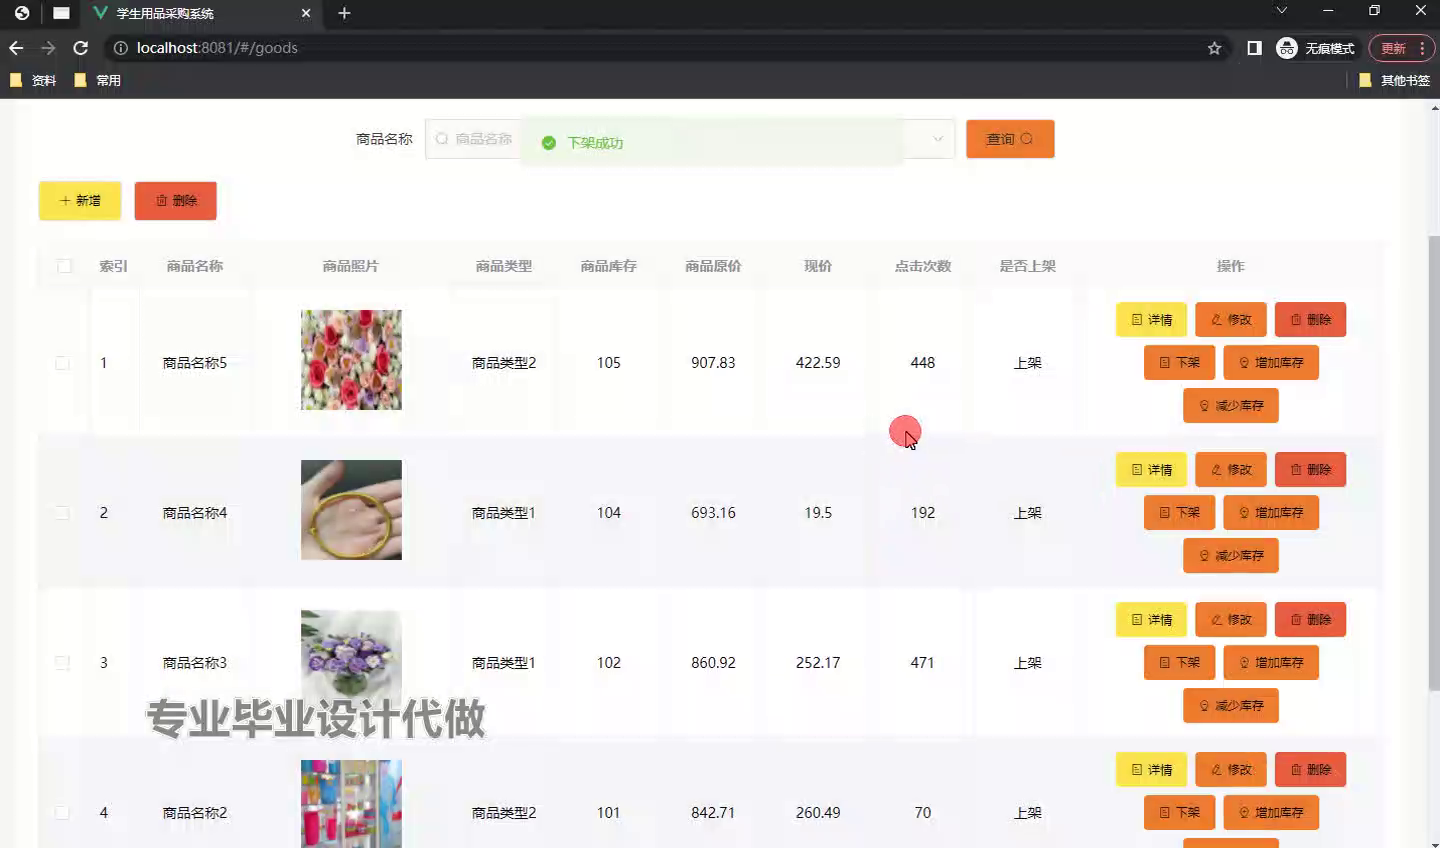Click 下架 for 商品名称2

click(1179, 813)
